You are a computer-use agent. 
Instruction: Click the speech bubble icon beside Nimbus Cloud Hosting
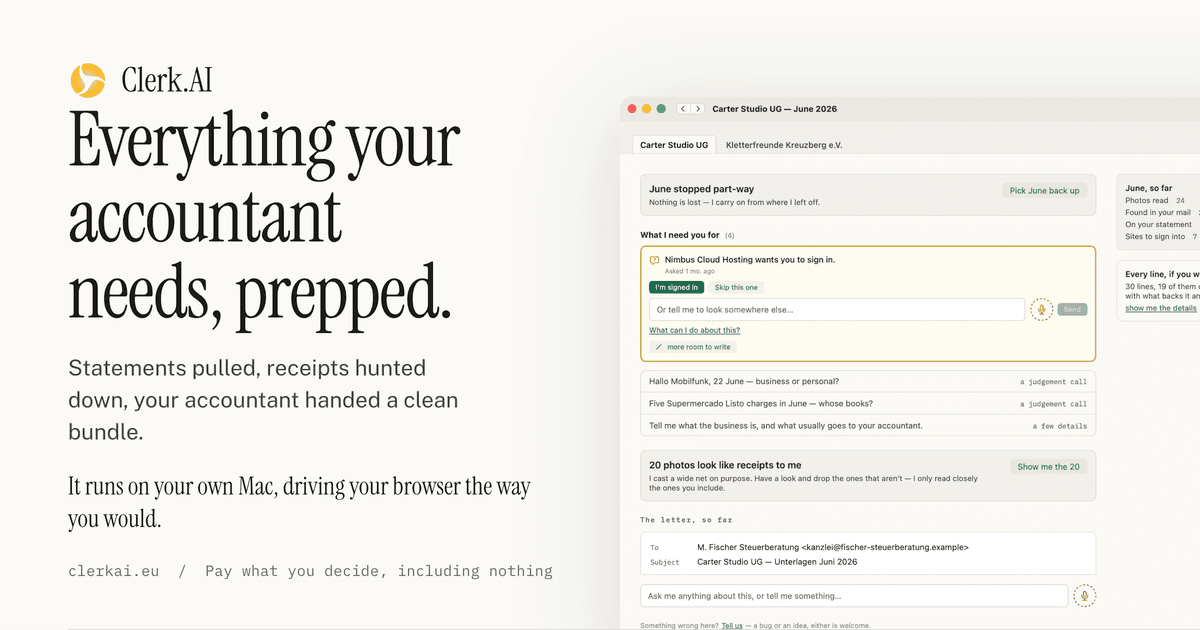pyautogui.click(x=654, y=260)
